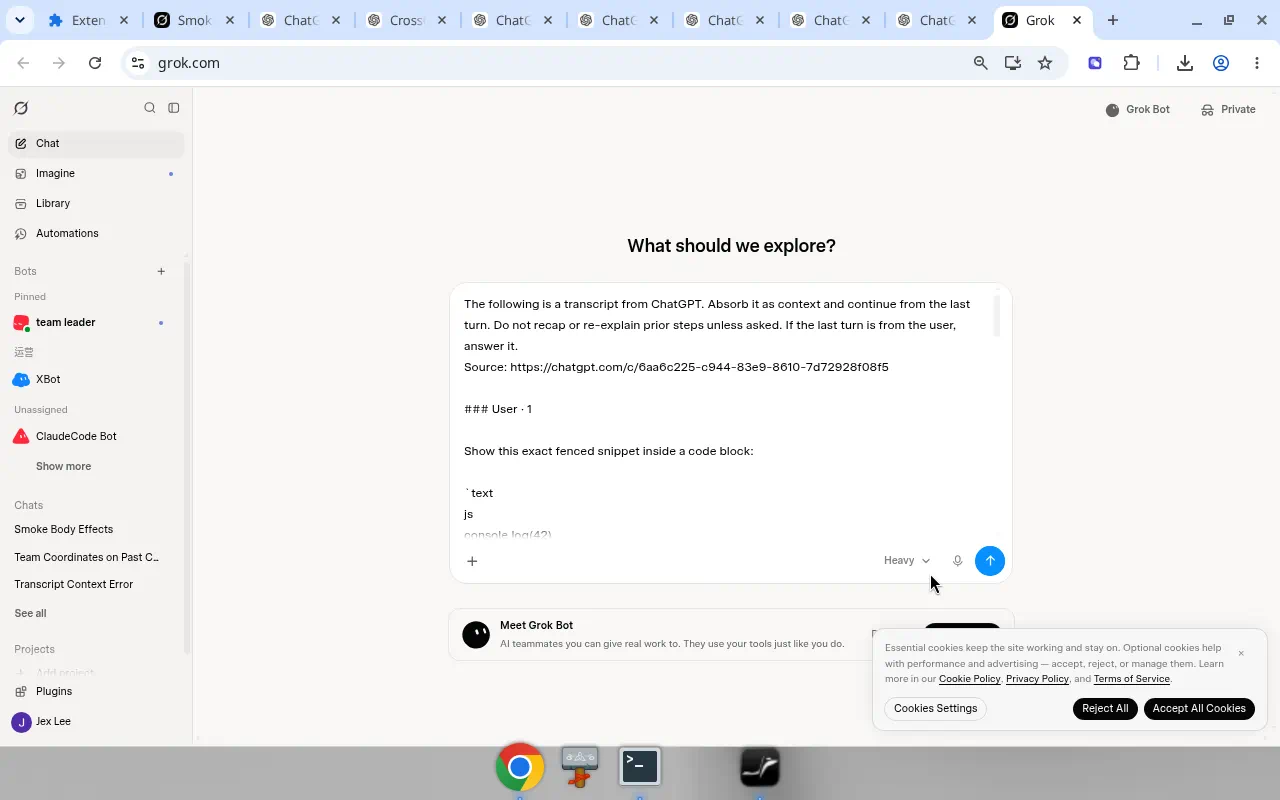Go to Imagine in the sidebar
The height and width of the screenshot is (800, 1280).
(96, 173)
